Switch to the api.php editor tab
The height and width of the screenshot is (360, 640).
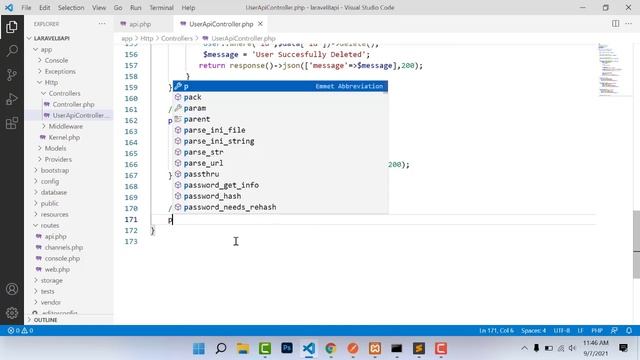point(140,24)
